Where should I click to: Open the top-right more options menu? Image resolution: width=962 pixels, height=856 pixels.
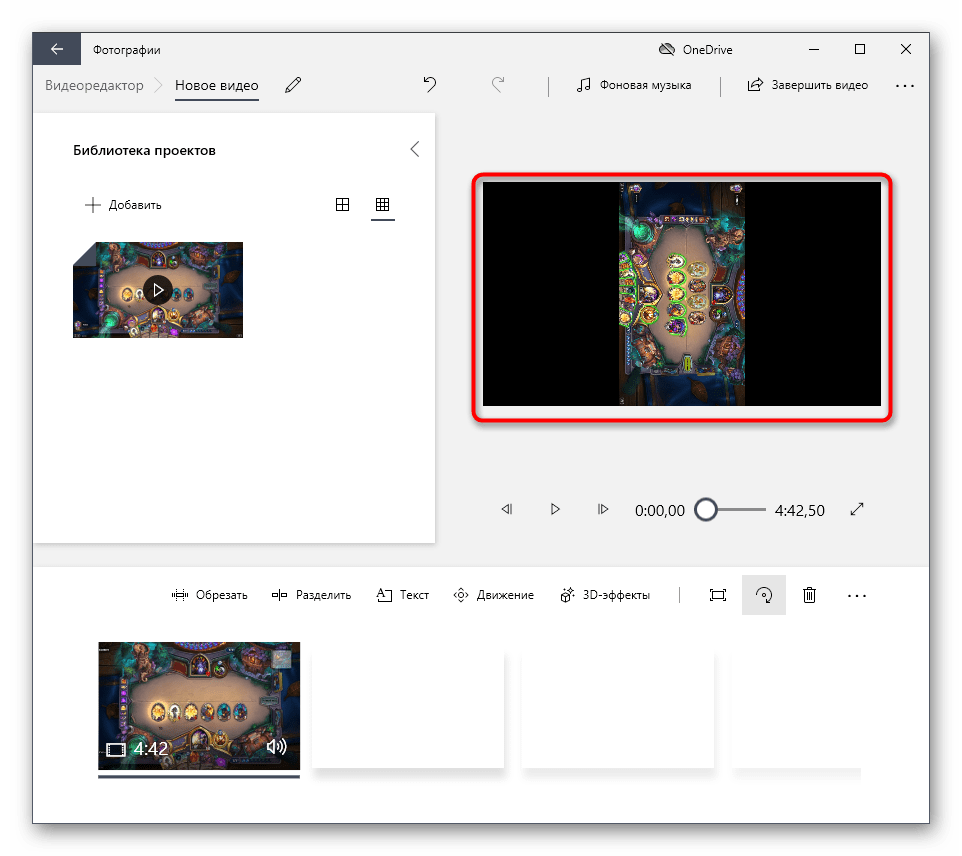pos(905,86)
